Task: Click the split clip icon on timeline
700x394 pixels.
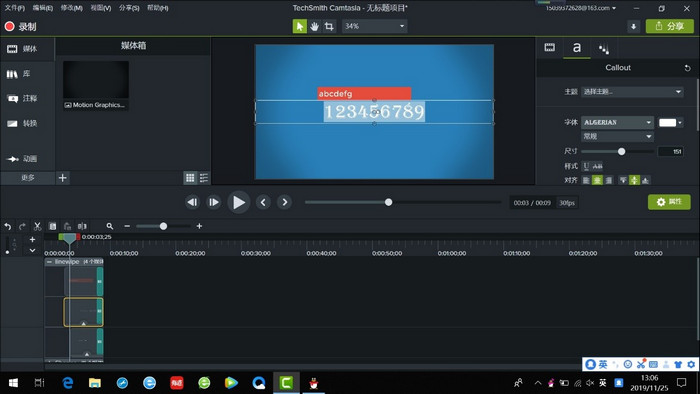Action: [82, 226]
